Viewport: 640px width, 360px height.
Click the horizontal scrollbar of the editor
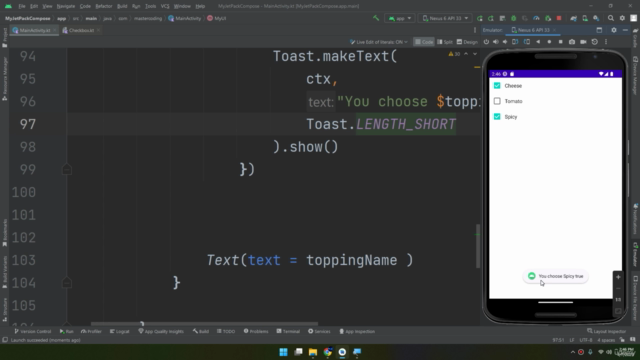click(204, 324)
